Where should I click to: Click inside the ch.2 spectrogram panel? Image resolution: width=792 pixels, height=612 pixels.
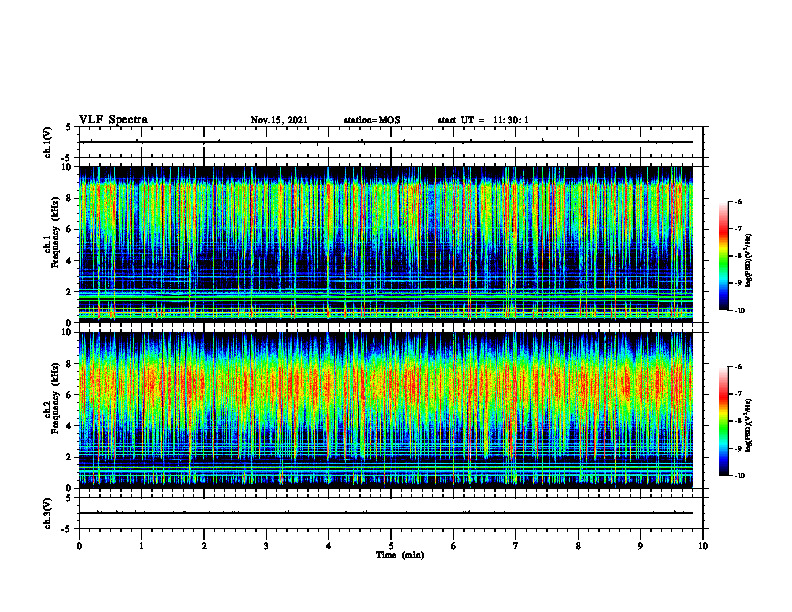pos(386,410)
